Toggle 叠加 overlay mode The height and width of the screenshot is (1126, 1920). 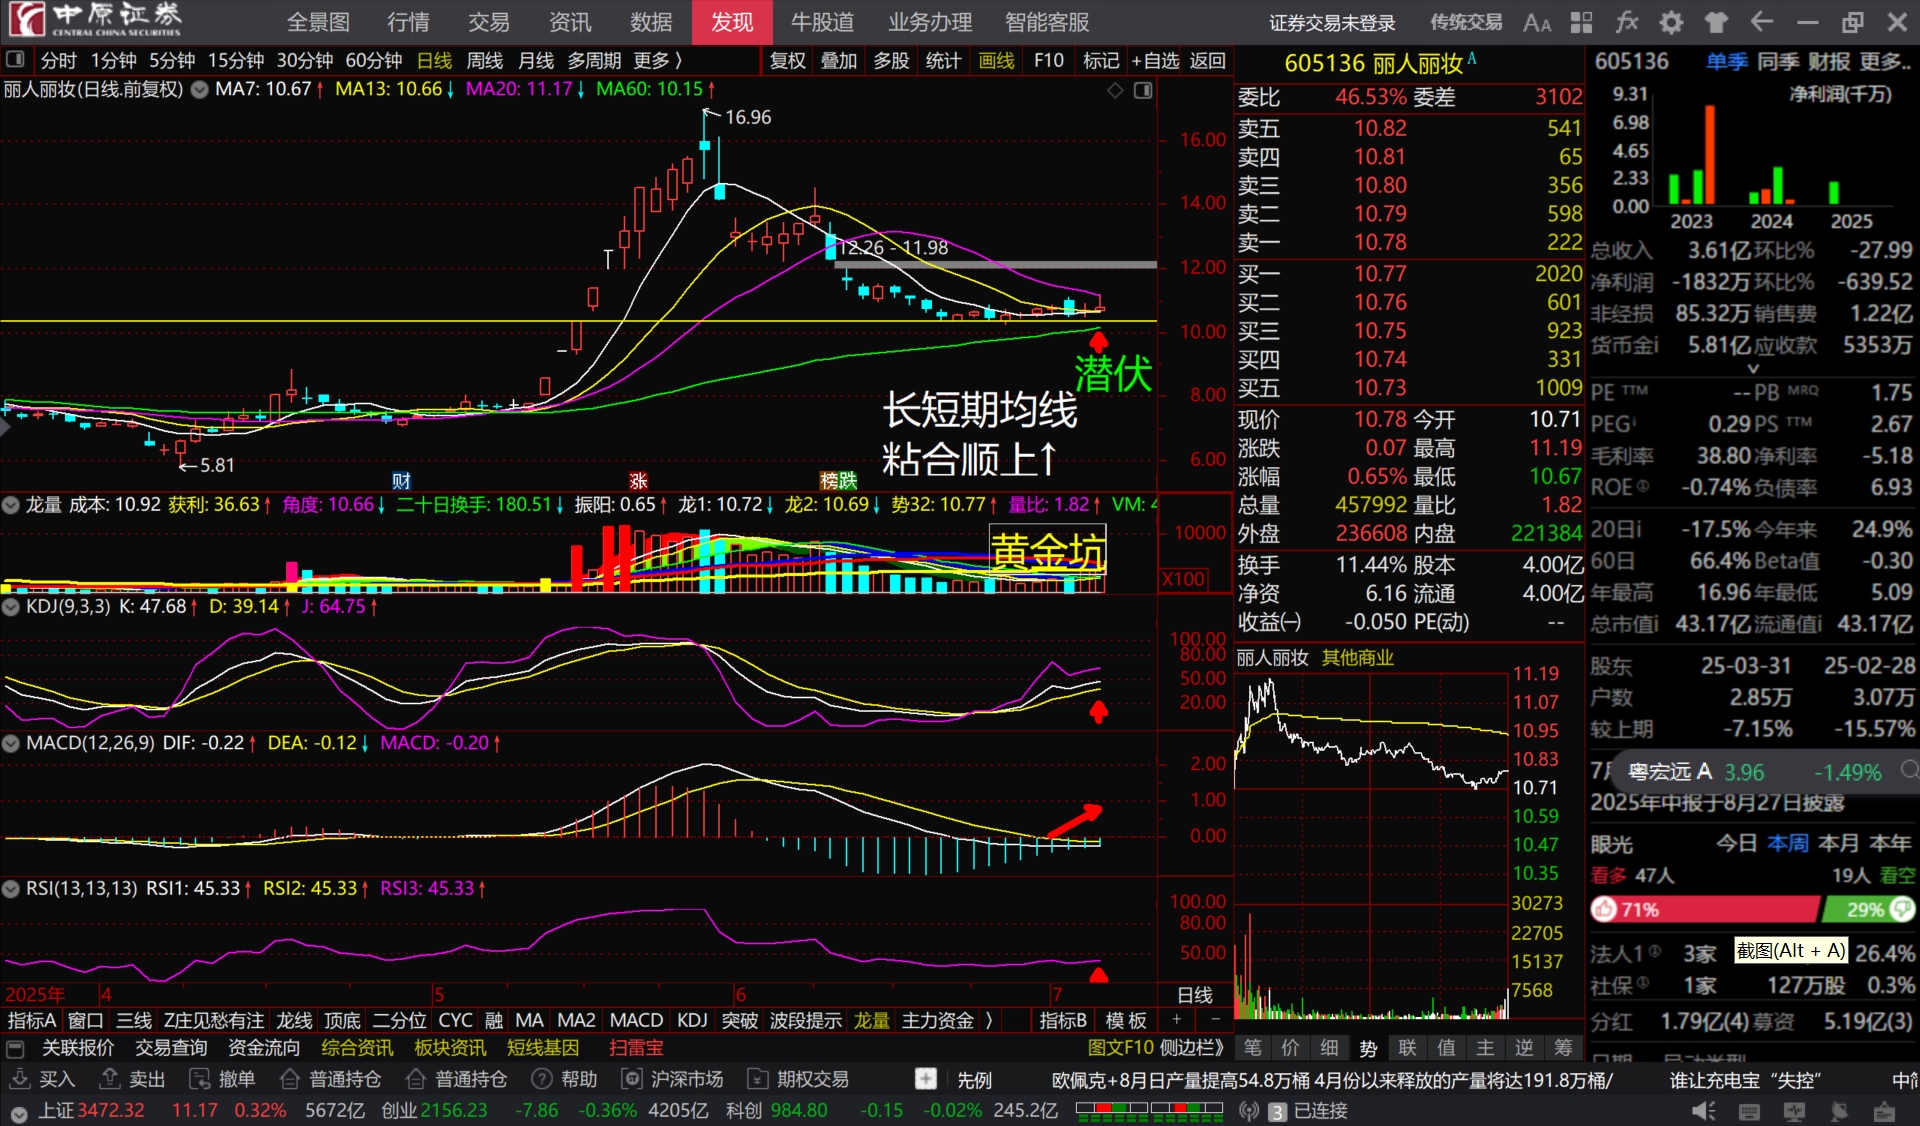point(839,61)
